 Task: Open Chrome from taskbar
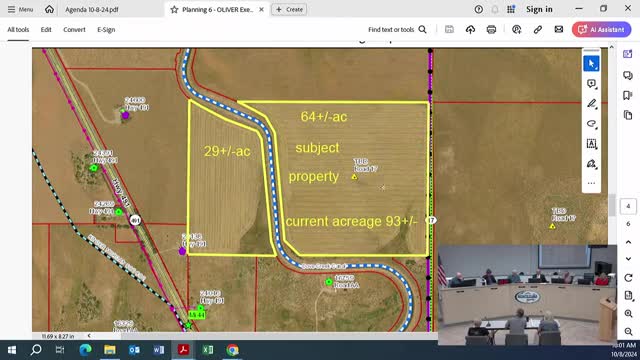[x=232, y=350]
